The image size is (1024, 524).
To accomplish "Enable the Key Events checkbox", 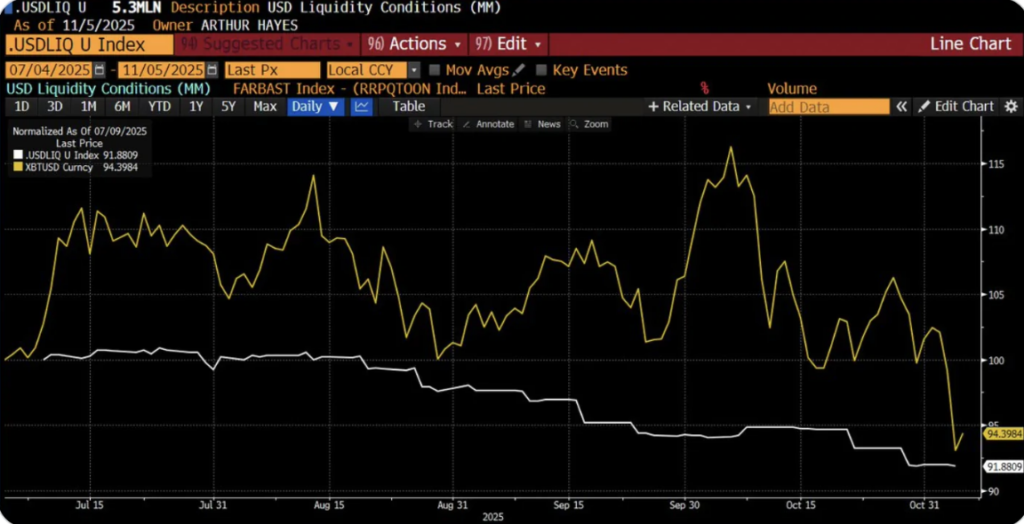I will click(x=541, y=70).
